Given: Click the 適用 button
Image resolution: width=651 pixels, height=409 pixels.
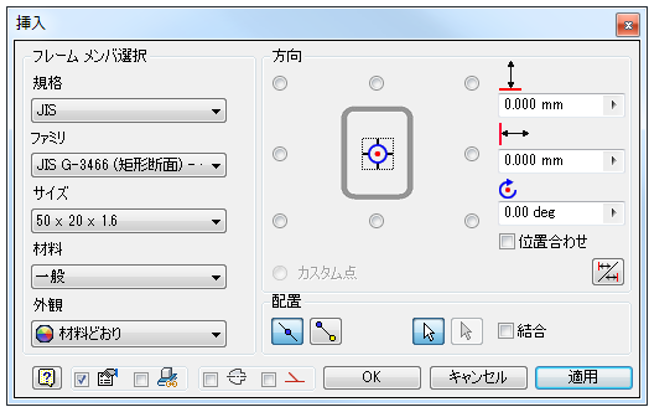Looking at the screenshot, I should (x=584, y=377).
